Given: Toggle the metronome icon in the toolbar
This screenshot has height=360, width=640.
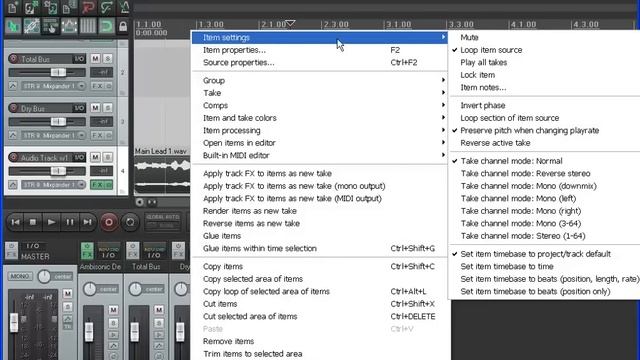Looking at the screenshot, I should (124, 7).
